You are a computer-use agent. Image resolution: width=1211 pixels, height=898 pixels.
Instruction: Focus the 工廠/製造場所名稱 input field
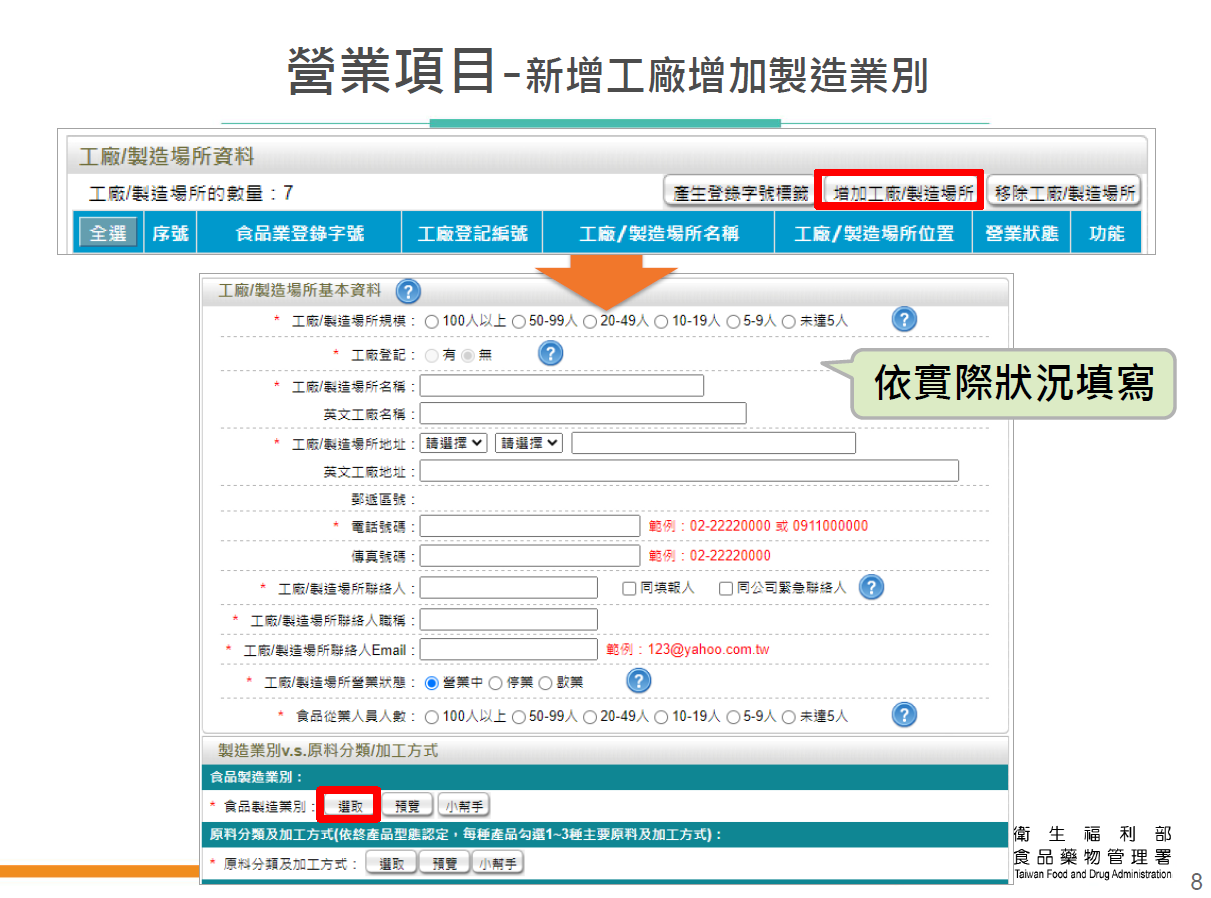click(x=562, y=386)
